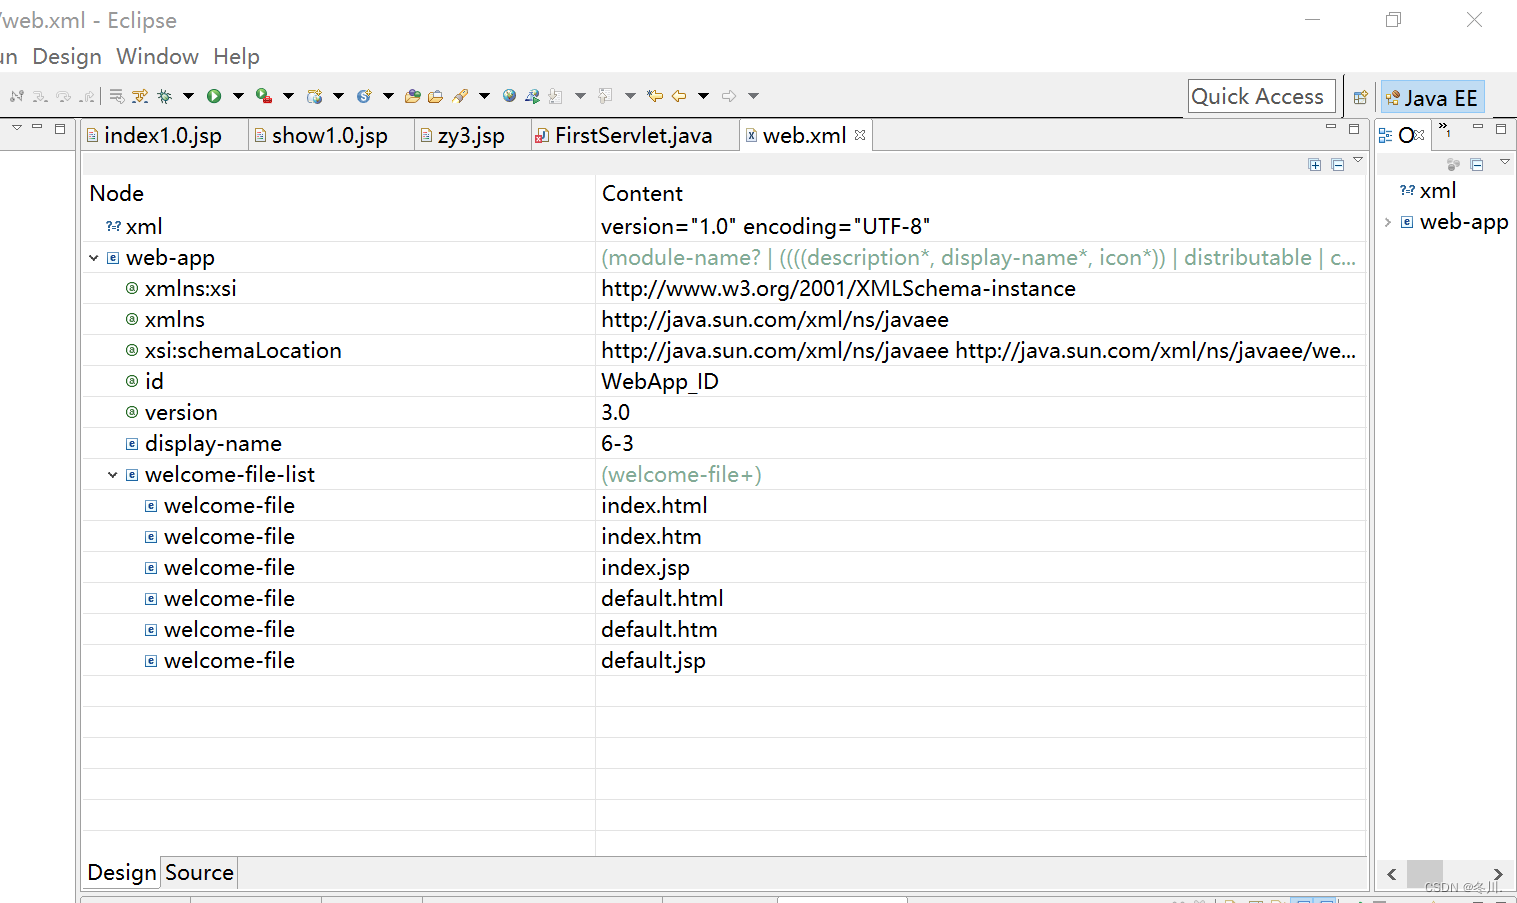This screenshot has width=1517, height=903.
Task: Collapse the web-app node in editor
Action: pyautogui.click(x=94, y=258)
